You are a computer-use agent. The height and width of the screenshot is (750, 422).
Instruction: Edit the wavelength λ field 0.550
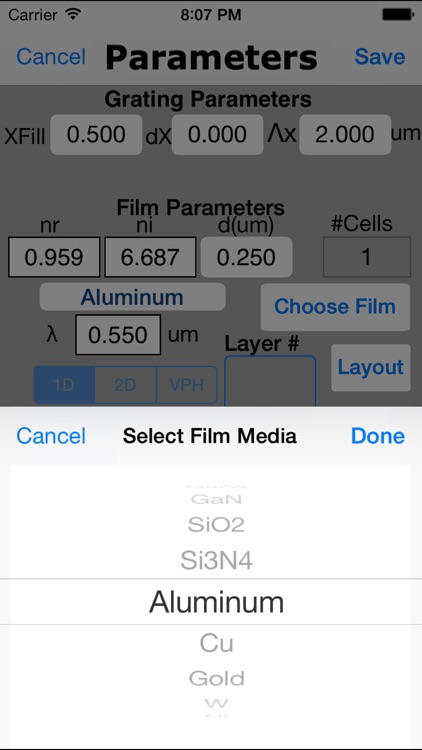pyautogui.click(x=118, y=335)
